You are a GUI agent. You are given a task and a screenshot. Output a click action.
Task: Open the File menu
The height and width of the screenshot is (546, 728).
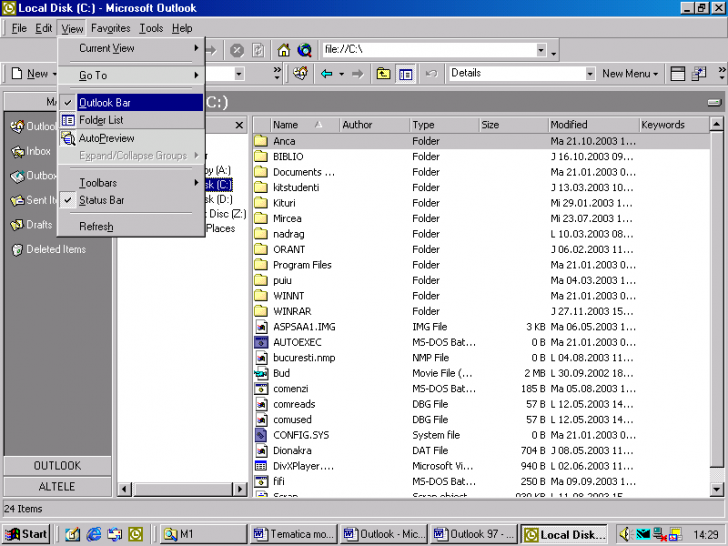[x=19, y=28]
